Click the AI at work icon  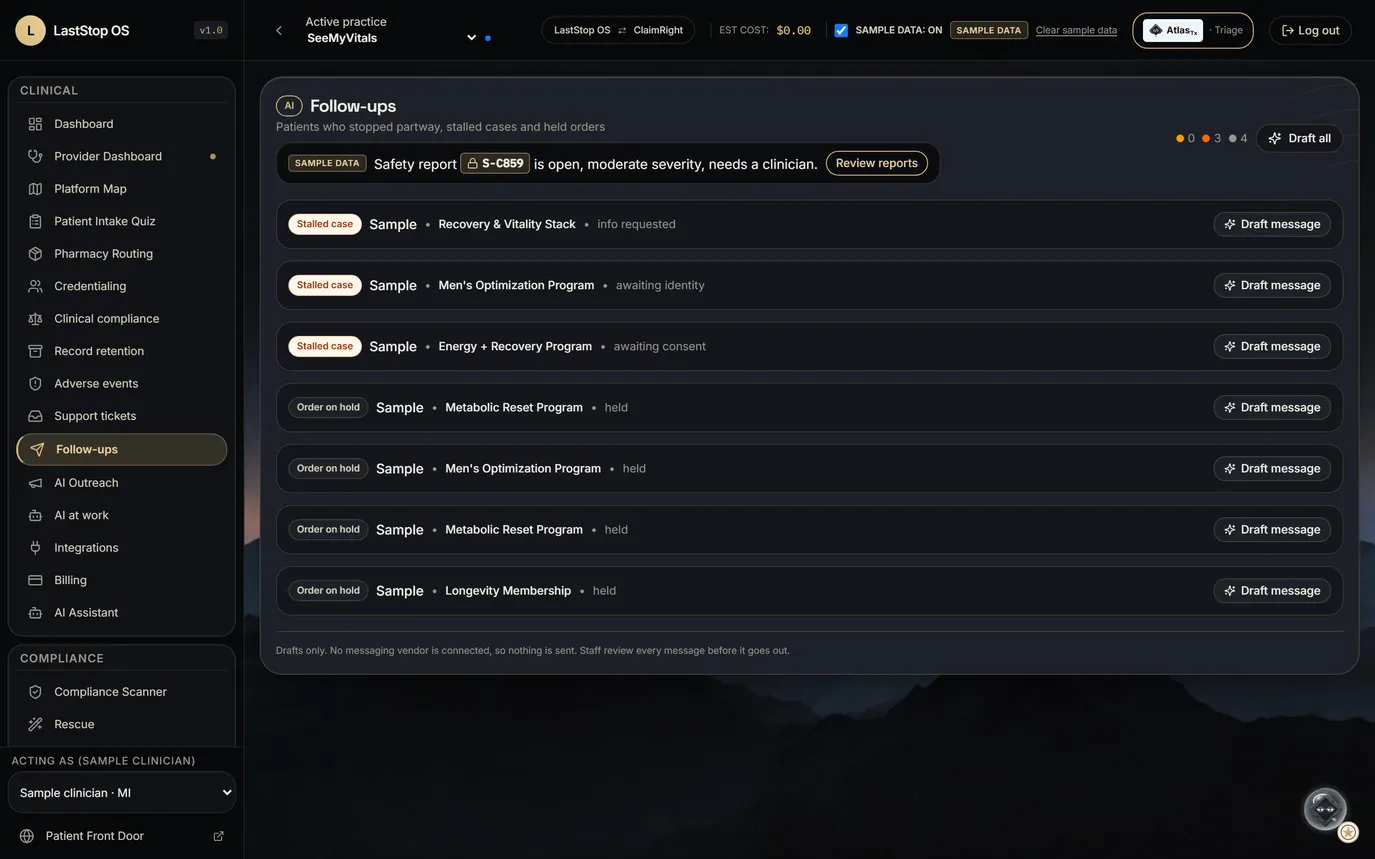35,515
